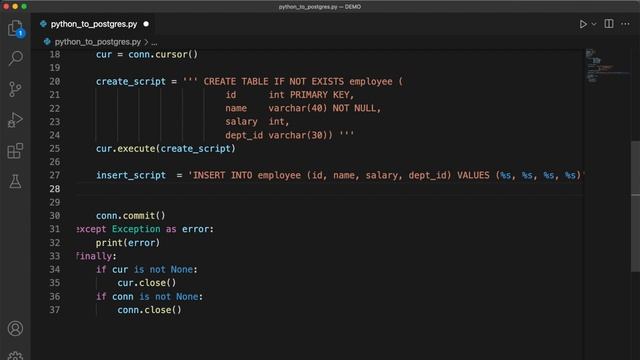Screen dimensions: 640x360
Task: Click 'if conn is not None:' line
Action: point(149,296)
